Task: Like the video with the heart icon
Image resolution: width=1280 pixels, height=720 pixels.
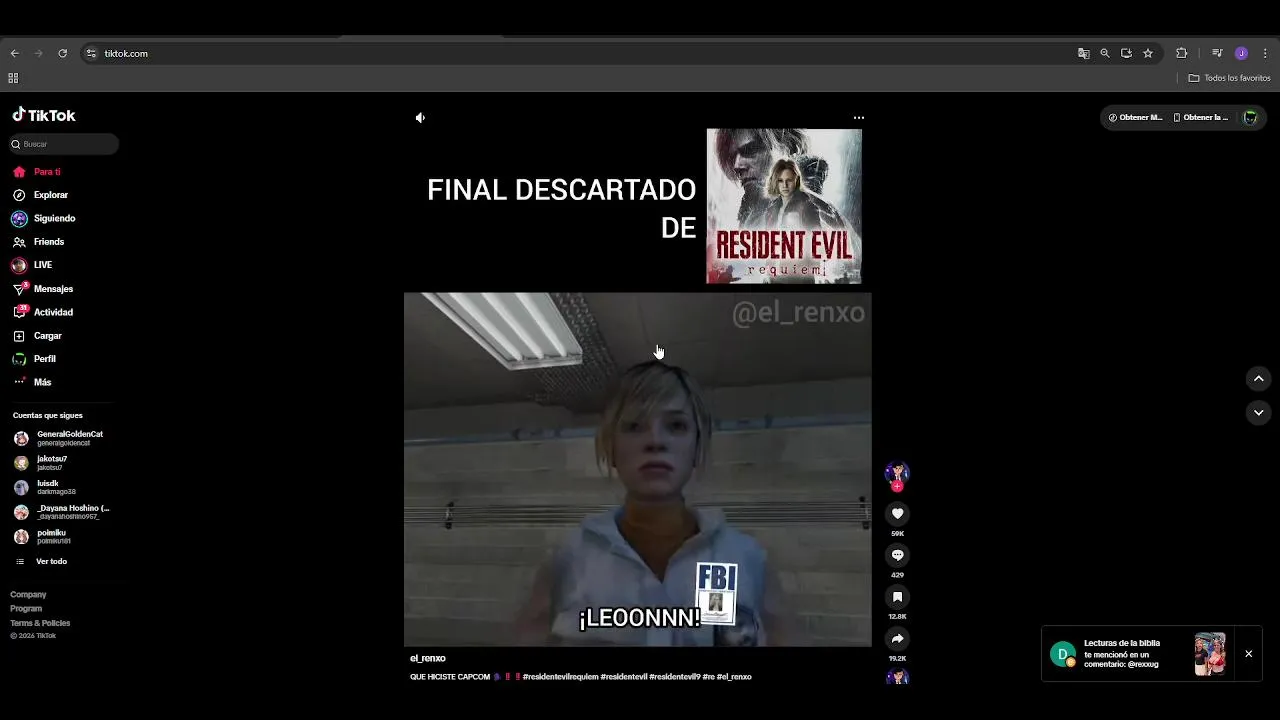Action: [x=897, y=513]
